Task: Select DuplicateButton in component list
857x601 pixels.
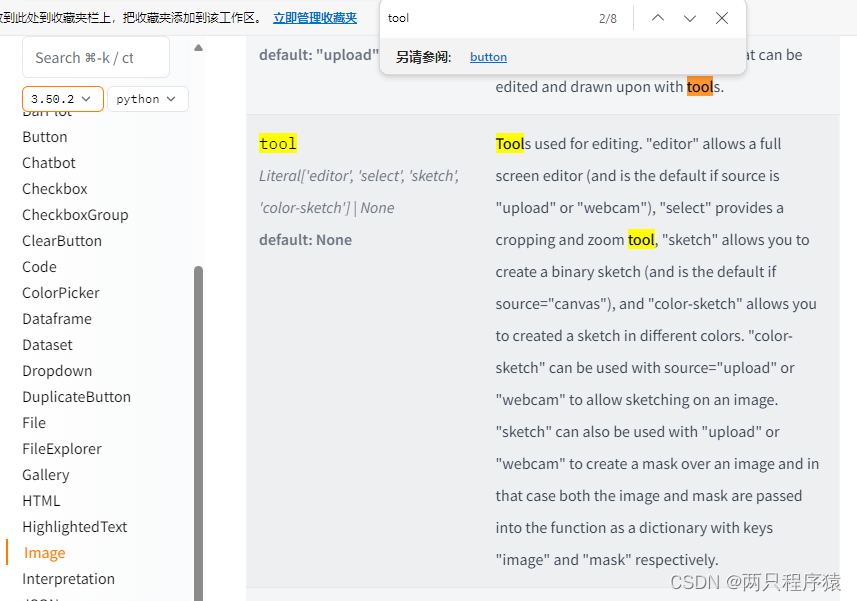Action: (77, 397)
